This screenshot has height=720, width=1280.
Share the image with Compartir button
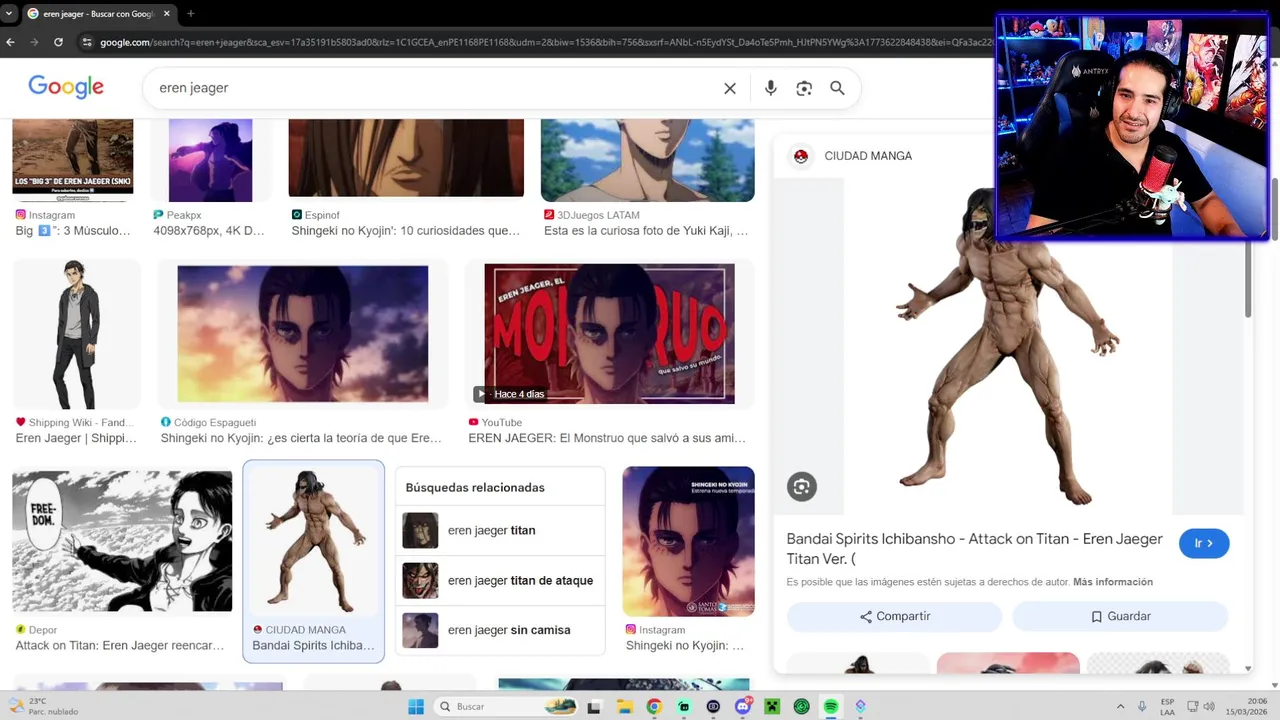click(x=894, y=616)
